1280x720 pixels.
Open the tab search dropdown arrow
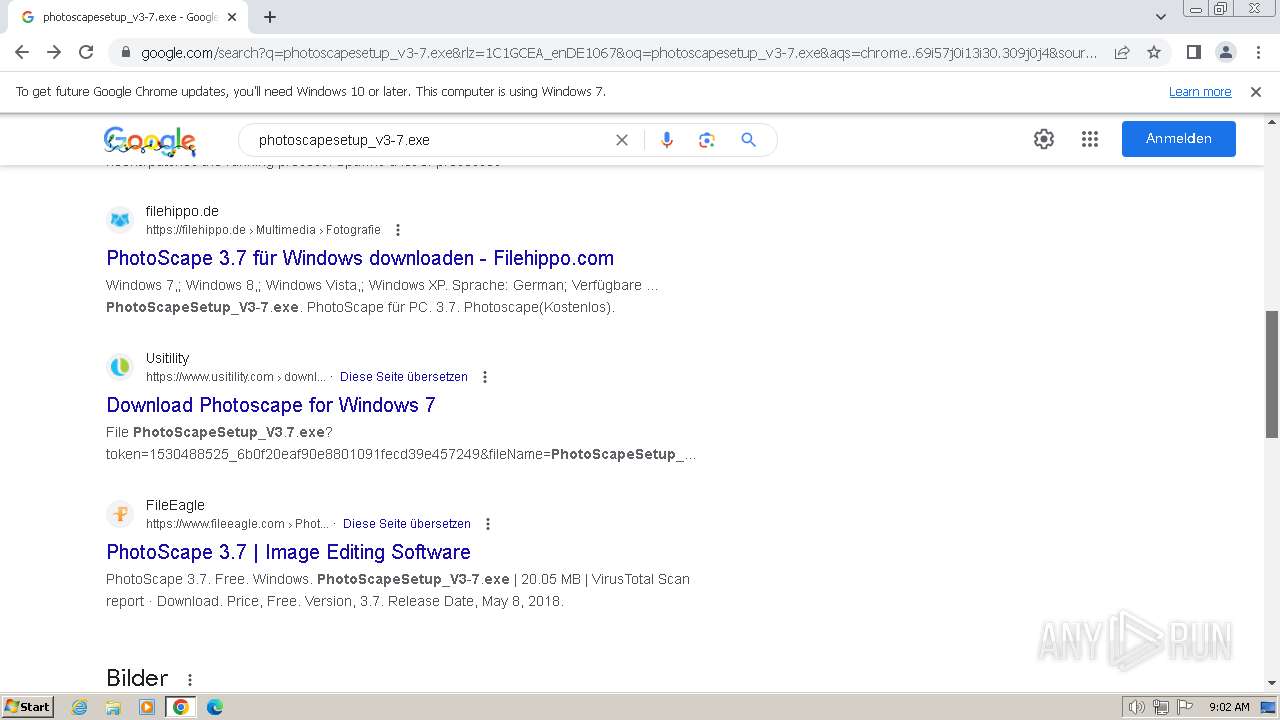click(1161, 17)
